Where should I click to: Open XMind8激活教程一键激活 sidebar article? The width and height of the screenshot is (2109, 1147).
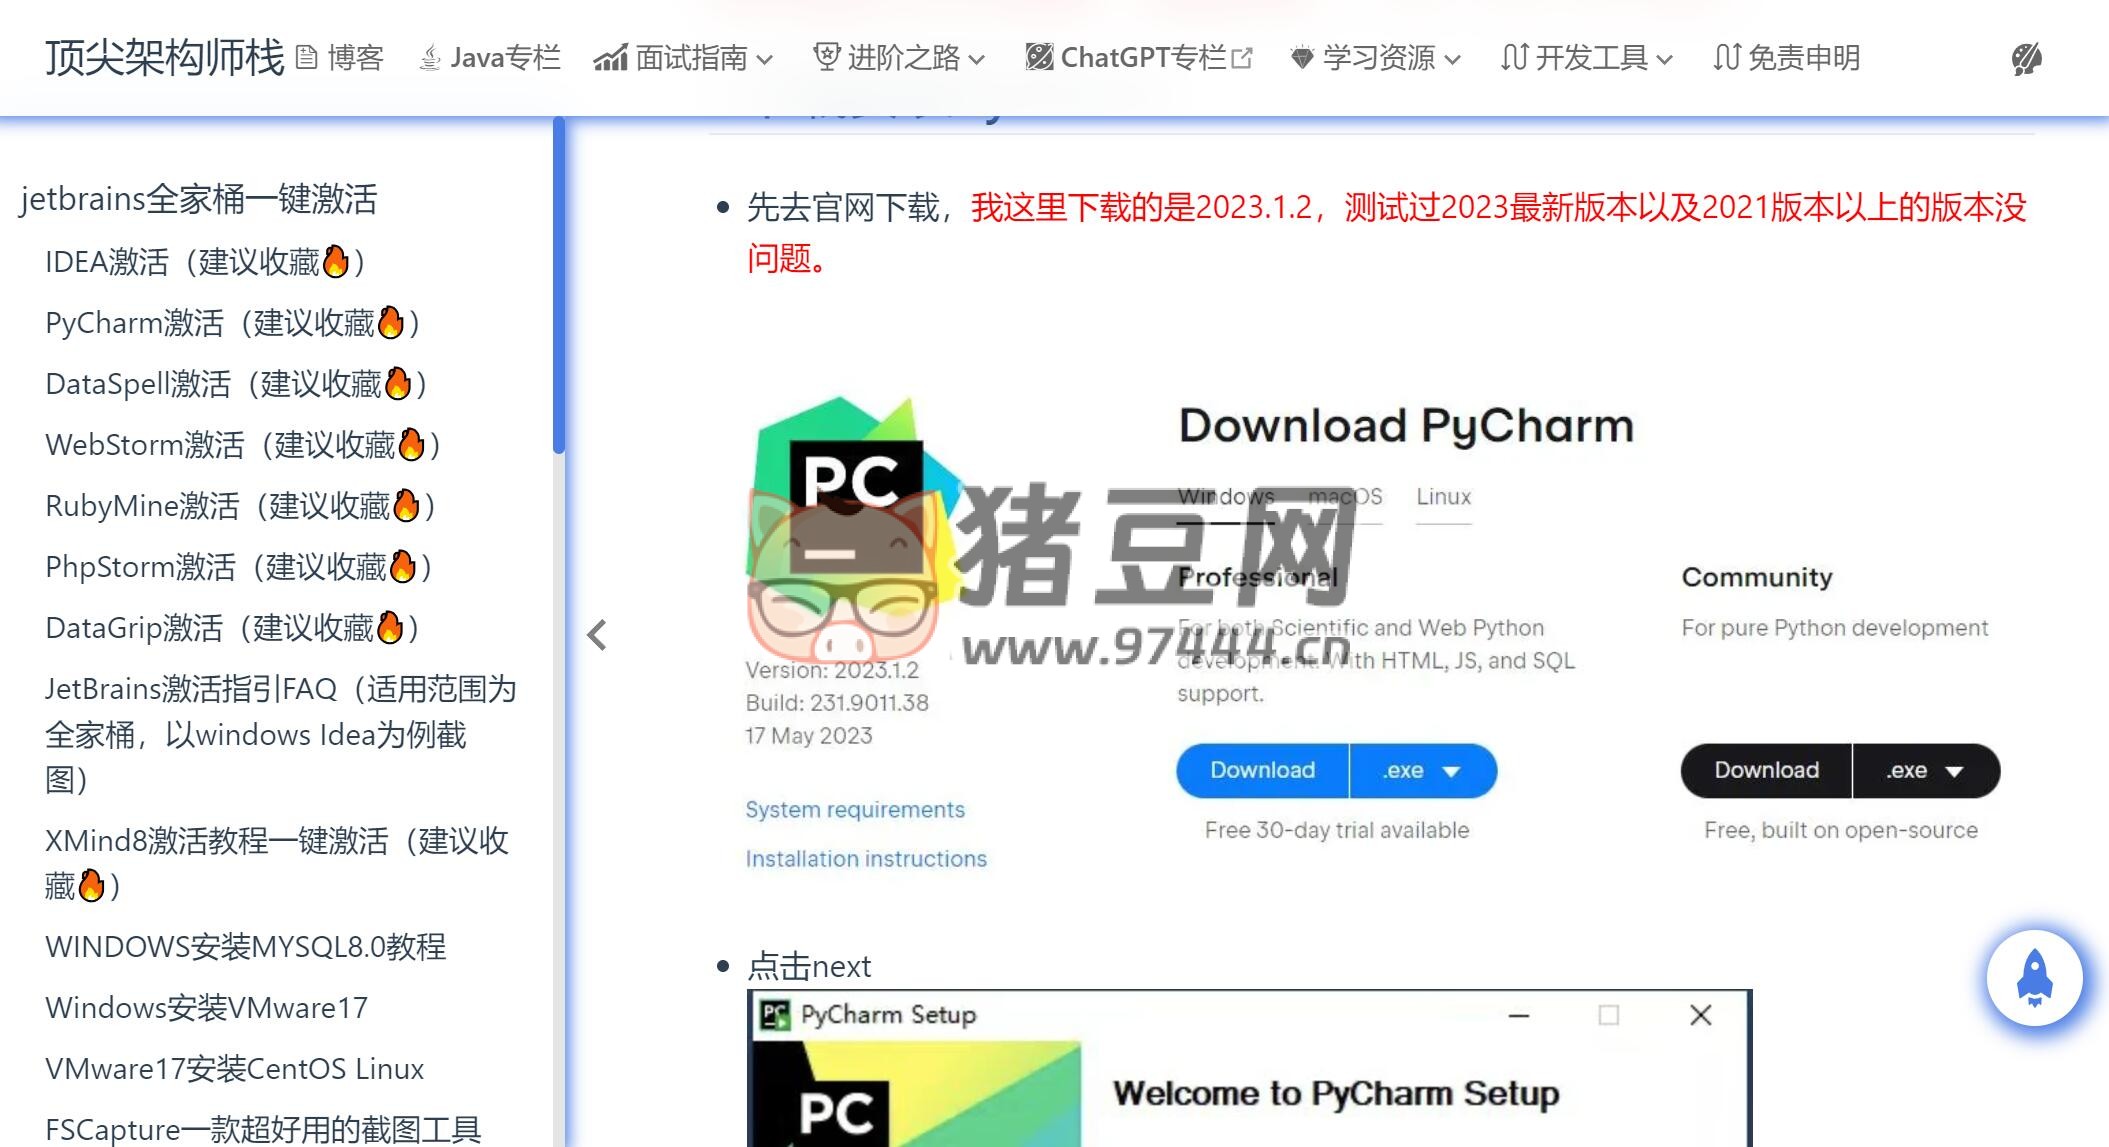click(277, 863)
